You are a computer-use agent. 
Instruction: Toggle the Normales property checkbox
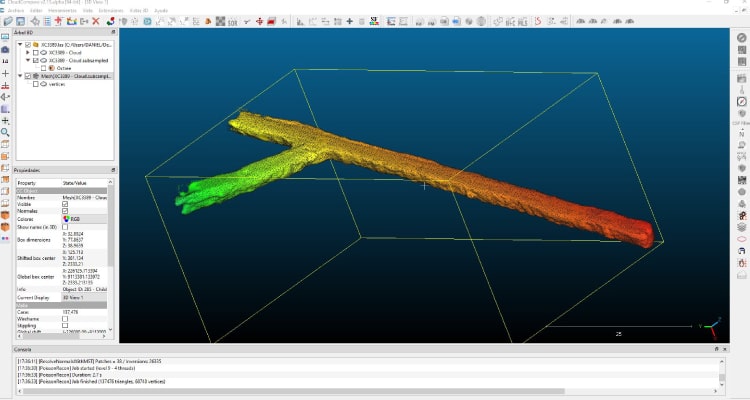[x=65, y=211]
